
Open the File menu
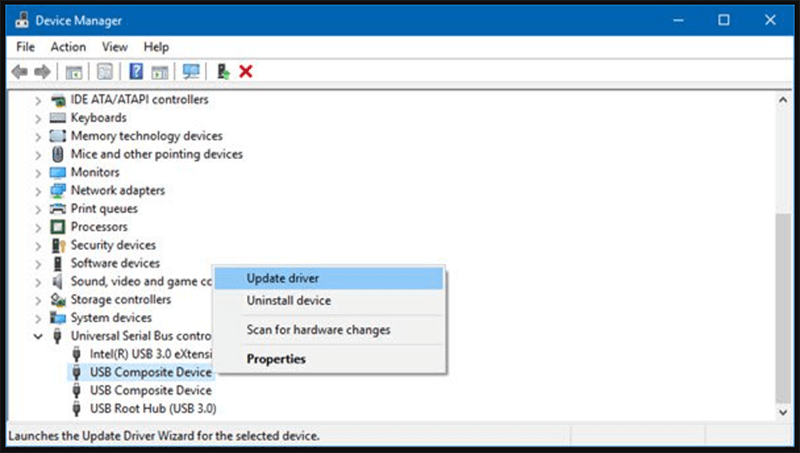point(26,47)
